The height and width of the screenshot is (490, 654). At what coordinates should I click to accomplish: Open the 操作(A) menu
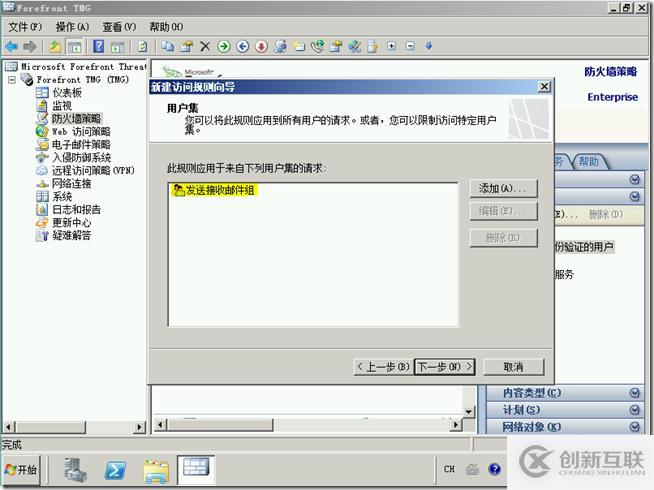point(72,27)
